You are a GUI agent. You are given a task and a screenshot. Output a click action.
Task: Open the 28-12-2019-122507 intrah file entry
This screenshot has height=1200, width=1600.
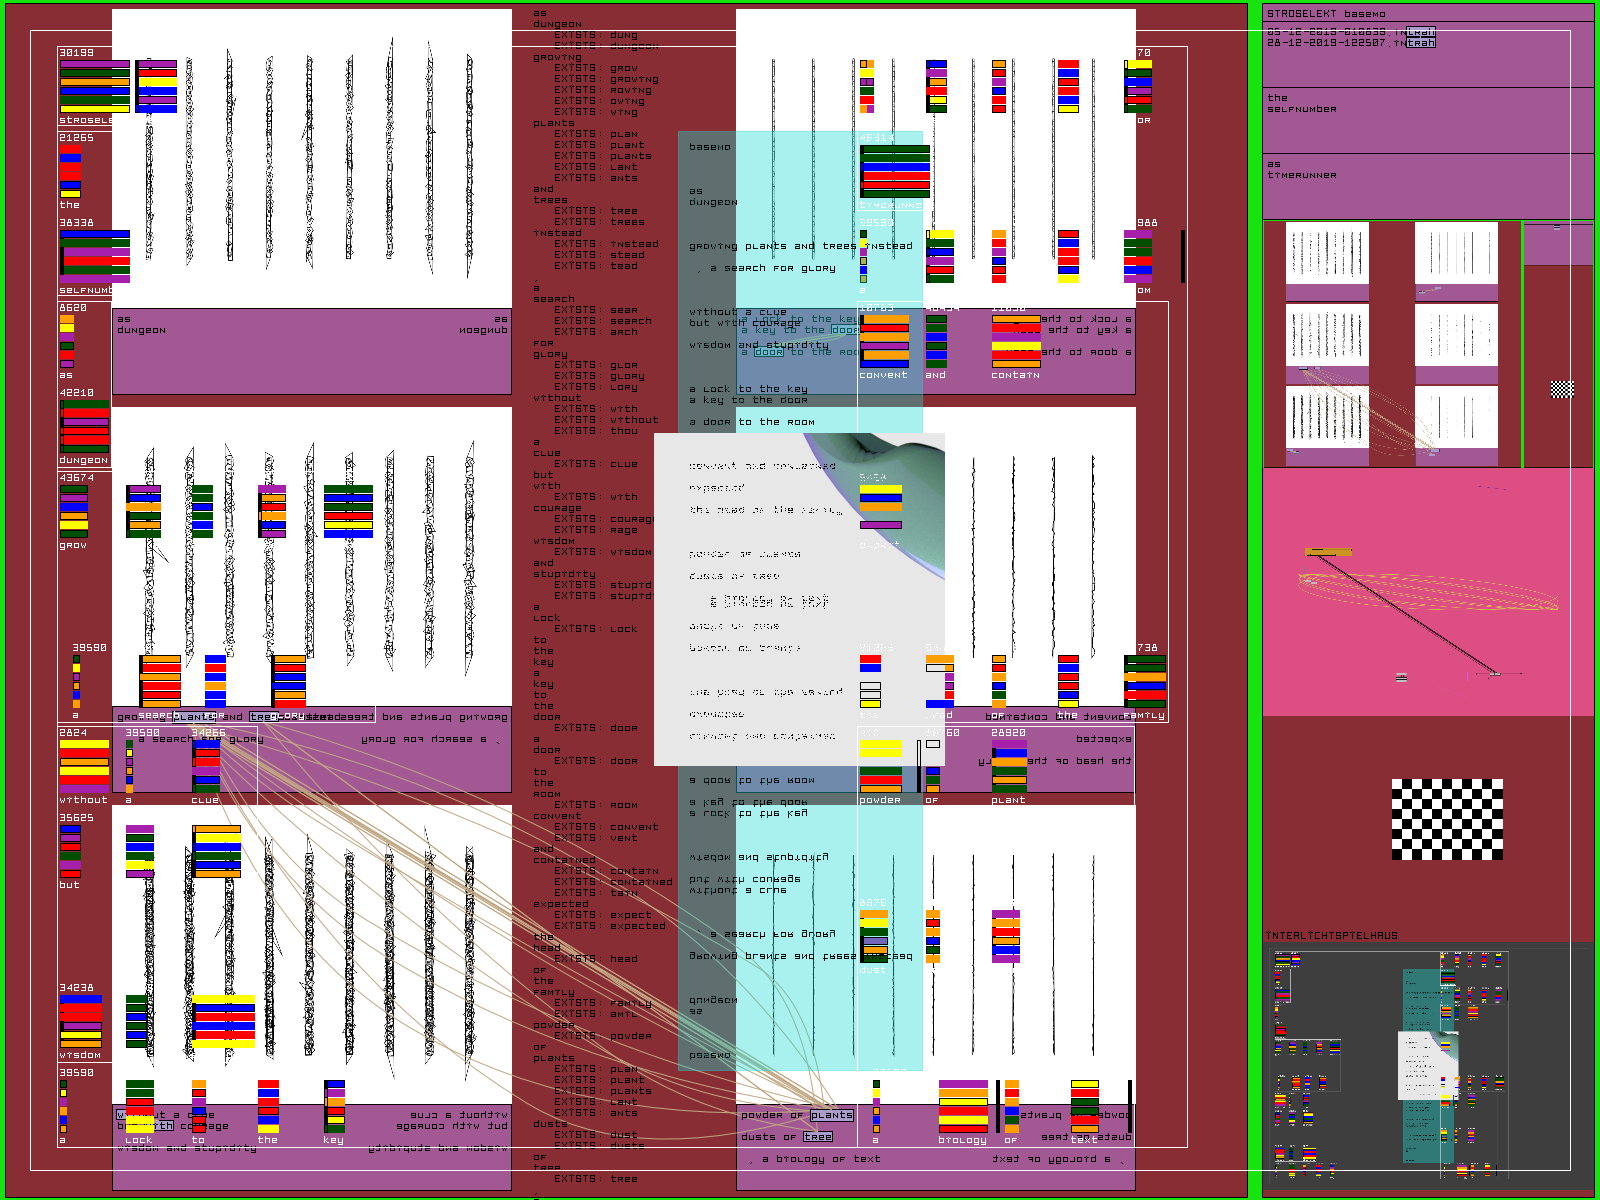click(x=1350, y=43)
